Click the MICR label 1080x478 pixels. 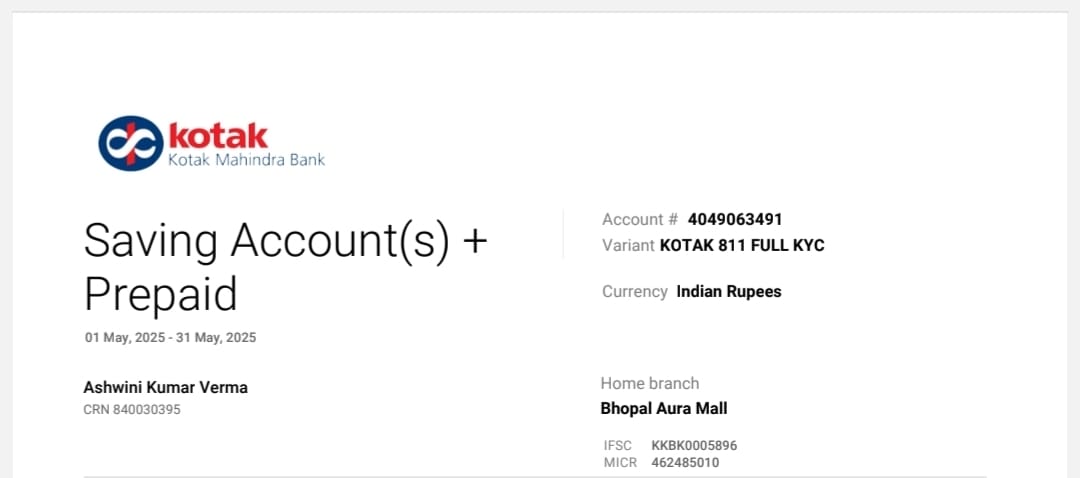(620, 462)
